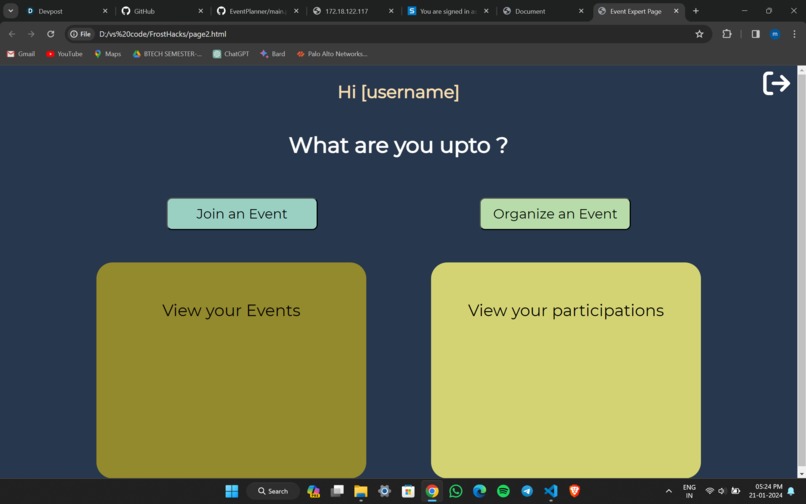The image size is (806, 504).
Task: Open File Explorer from the taskbar
Action: pos(361,491)
